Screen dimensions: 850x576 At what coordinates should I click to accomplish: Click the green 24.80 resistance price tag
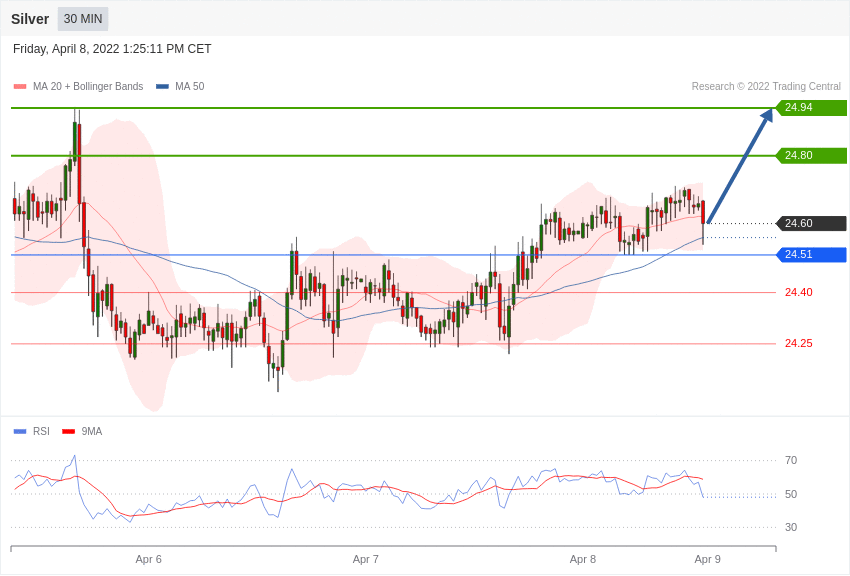[x=811, y=156]
